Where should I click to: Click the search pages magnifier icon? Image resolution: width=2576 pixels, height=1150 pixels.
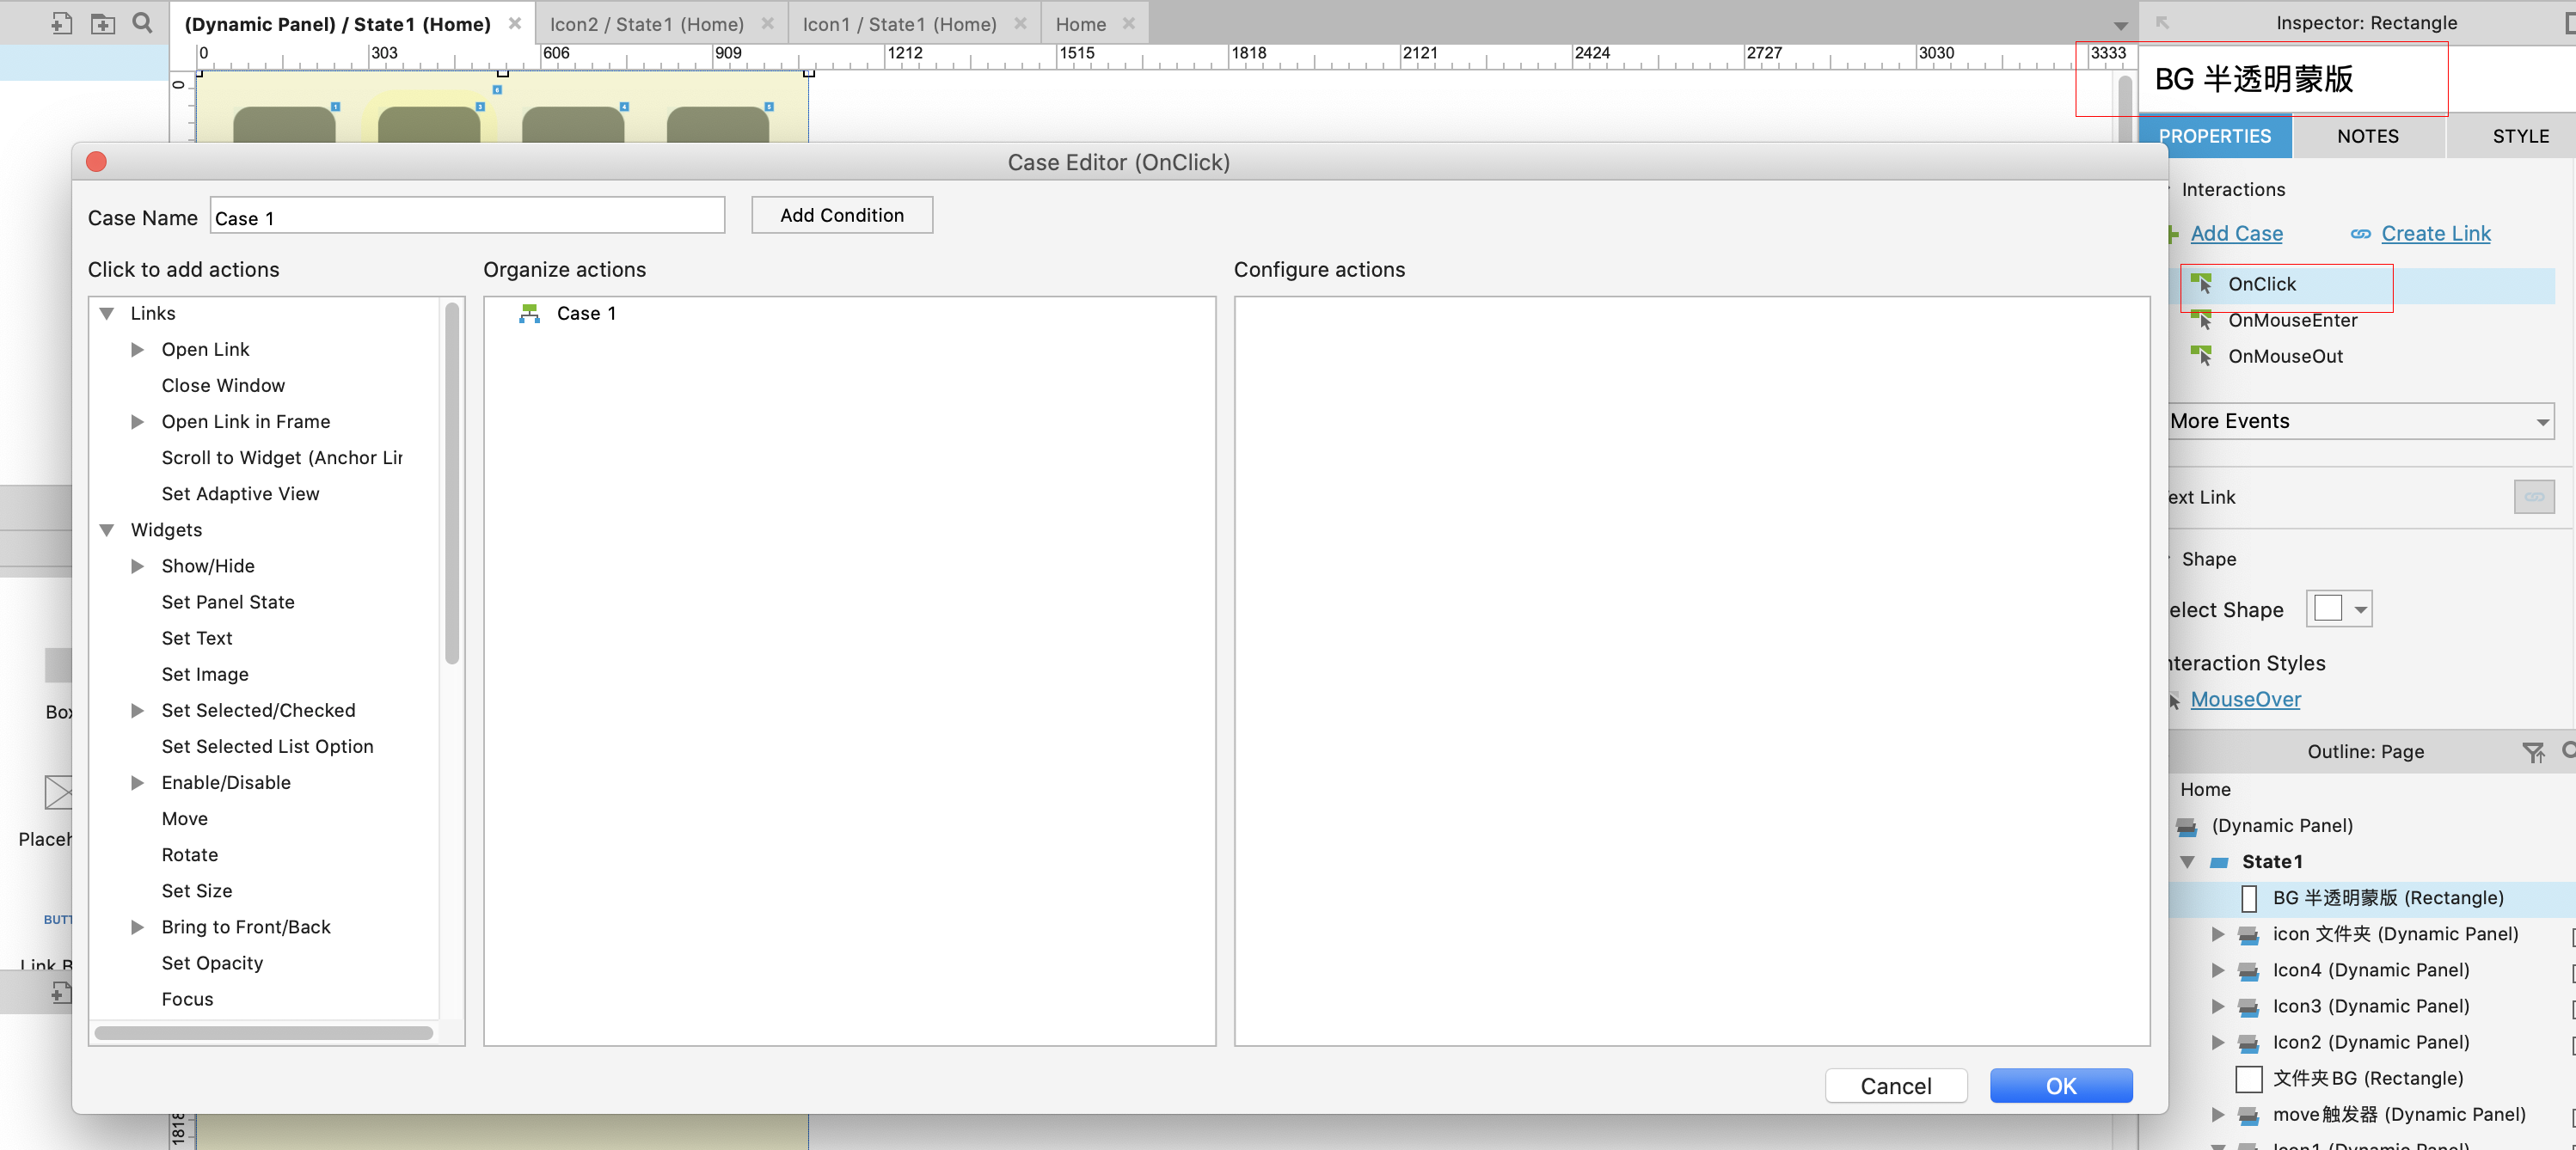143,23
